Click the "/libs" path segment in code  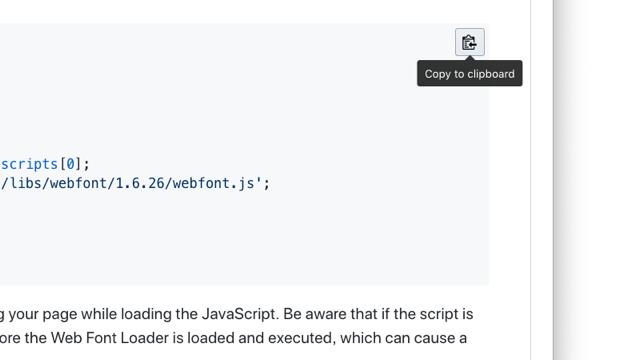click(21, 183)
